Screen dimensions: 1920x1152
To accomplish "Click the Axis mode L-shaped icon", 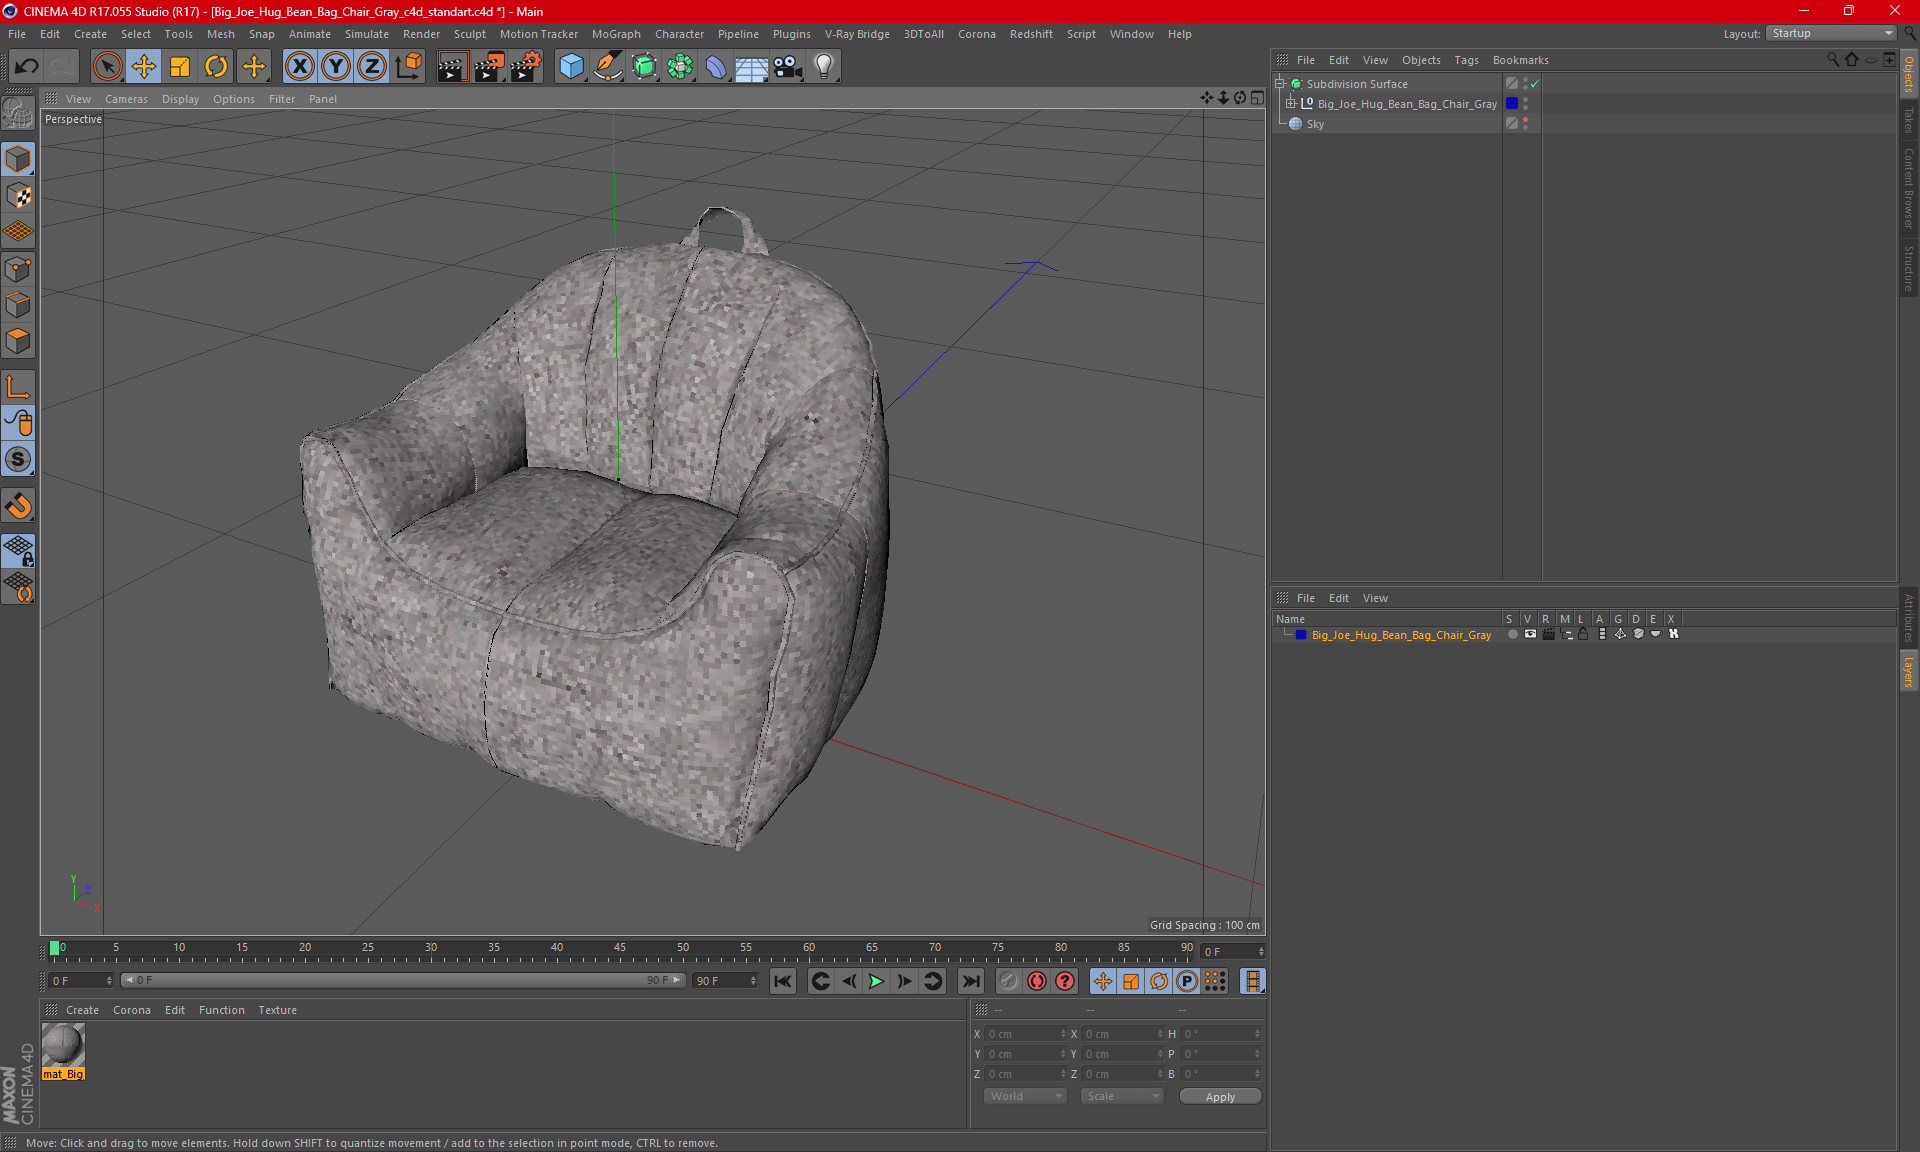I will (x=18, y=387).
